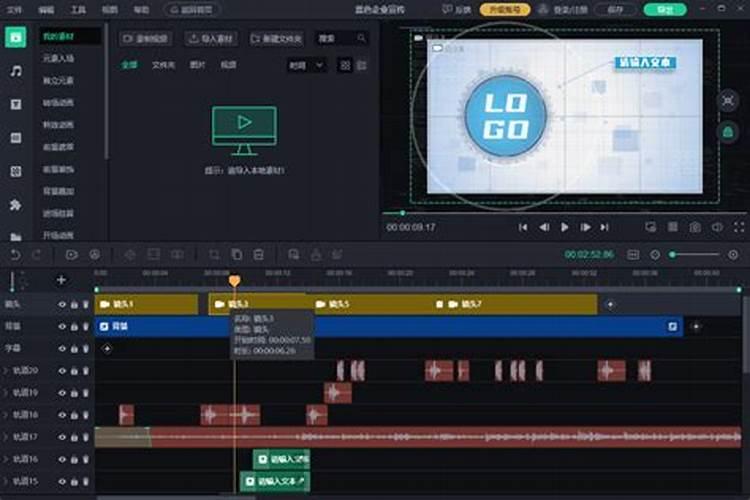Open the 文件 menu
Image resolution: width=750 pixels, height=500 pixels.
pyautogui.click(x=13, y=10)
